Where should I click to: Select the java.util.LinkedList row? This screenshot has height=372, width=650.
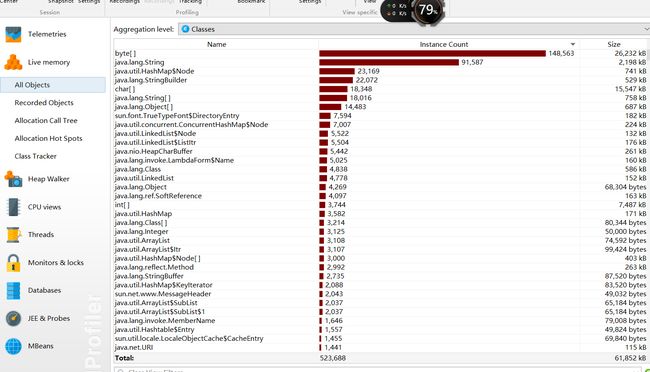(381, 178)
